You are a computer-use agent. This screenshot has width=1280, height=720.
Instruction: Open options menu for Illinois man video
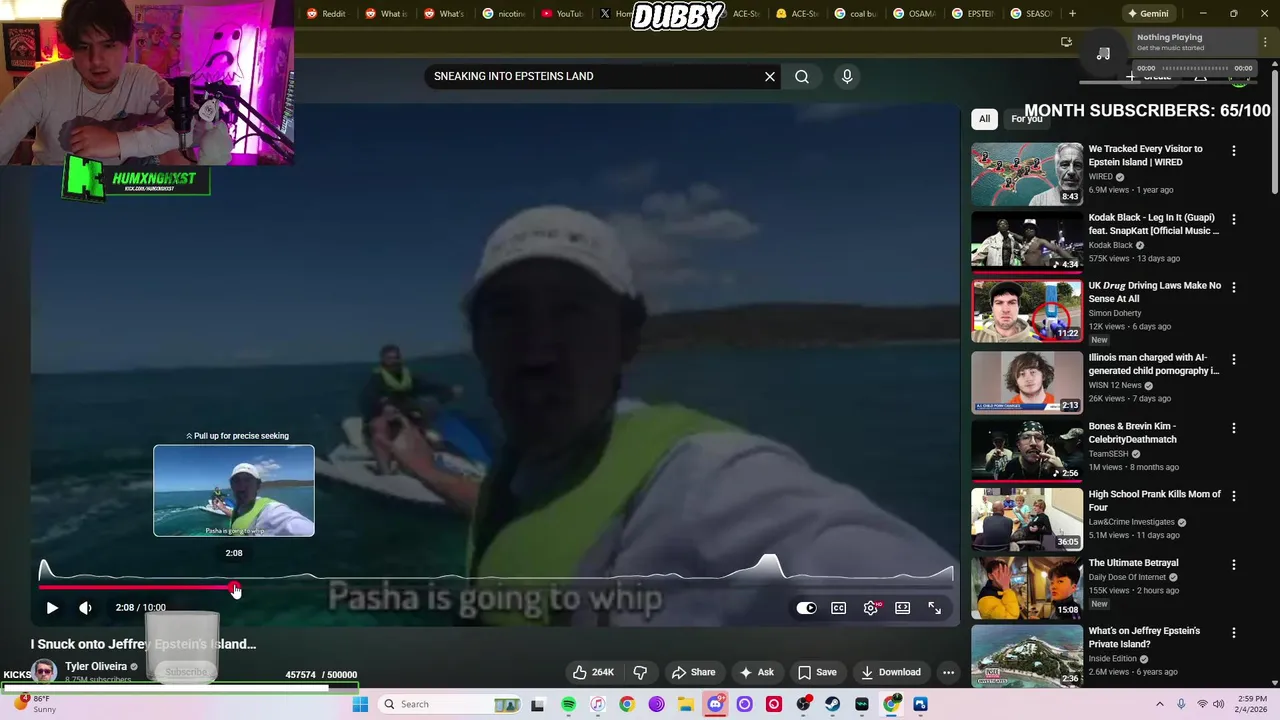(1233, 359)
